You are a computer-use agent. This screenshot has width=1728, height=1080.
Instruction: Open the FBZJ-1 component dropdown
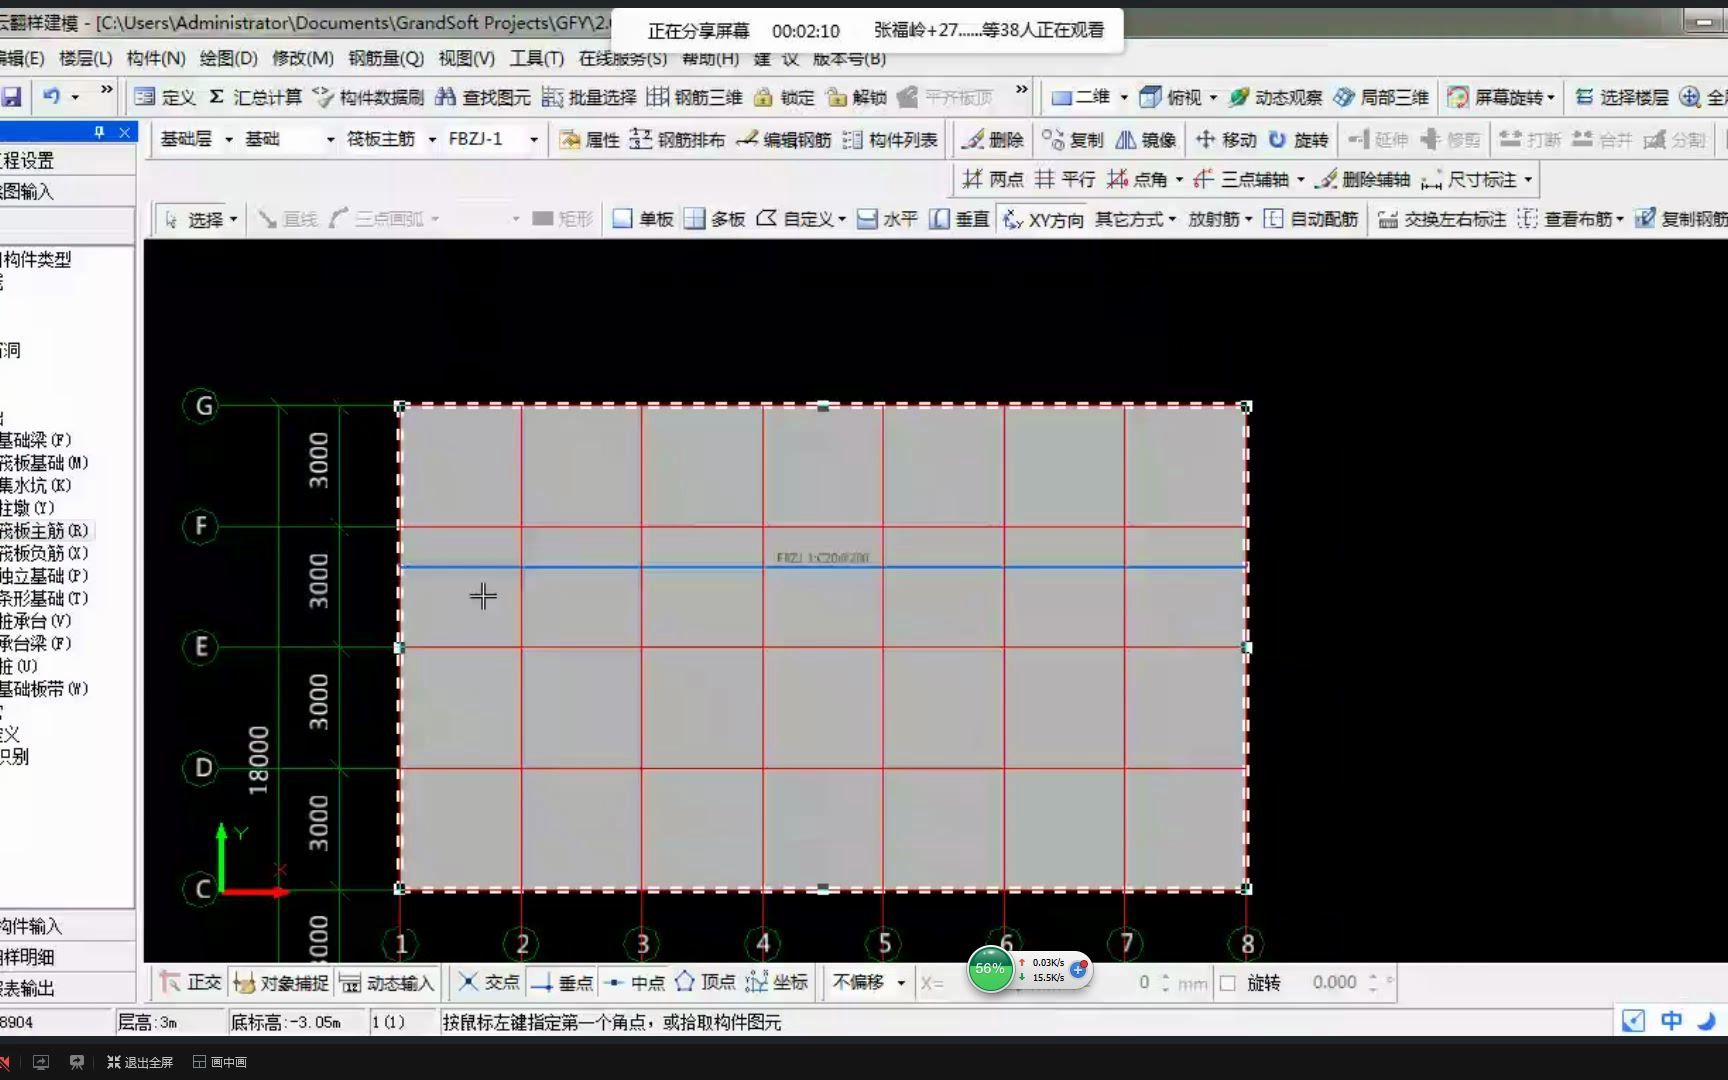534,139
